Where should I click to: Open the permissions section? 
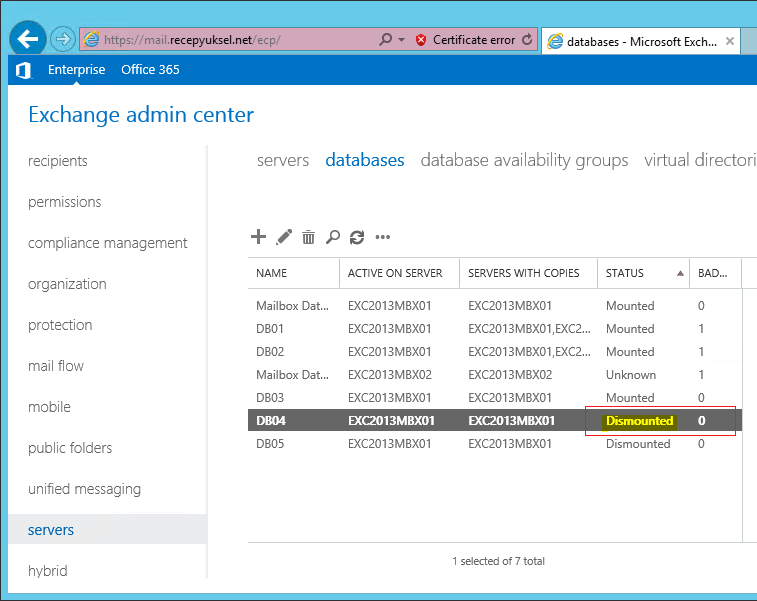tap(65, 202)
